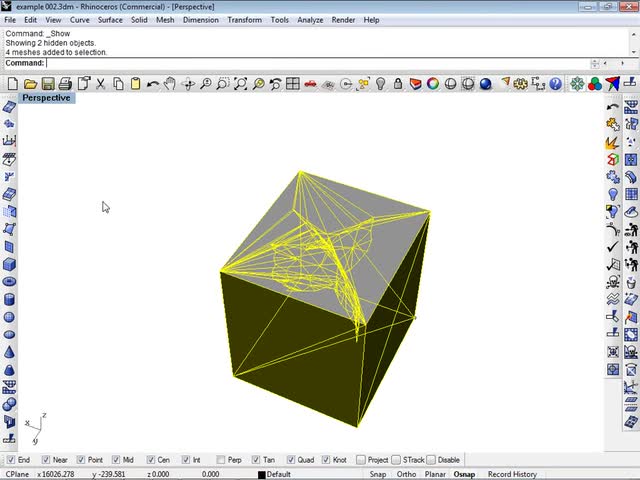This screenshot has width=640, height=480.
Task: Select the Cylinder solid tool
Action: coord(9,299)
